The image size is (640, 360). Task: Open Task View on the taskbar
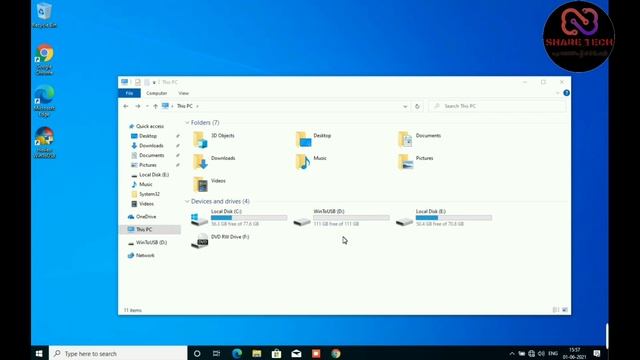pyautogui.click(x=216, y=353)
